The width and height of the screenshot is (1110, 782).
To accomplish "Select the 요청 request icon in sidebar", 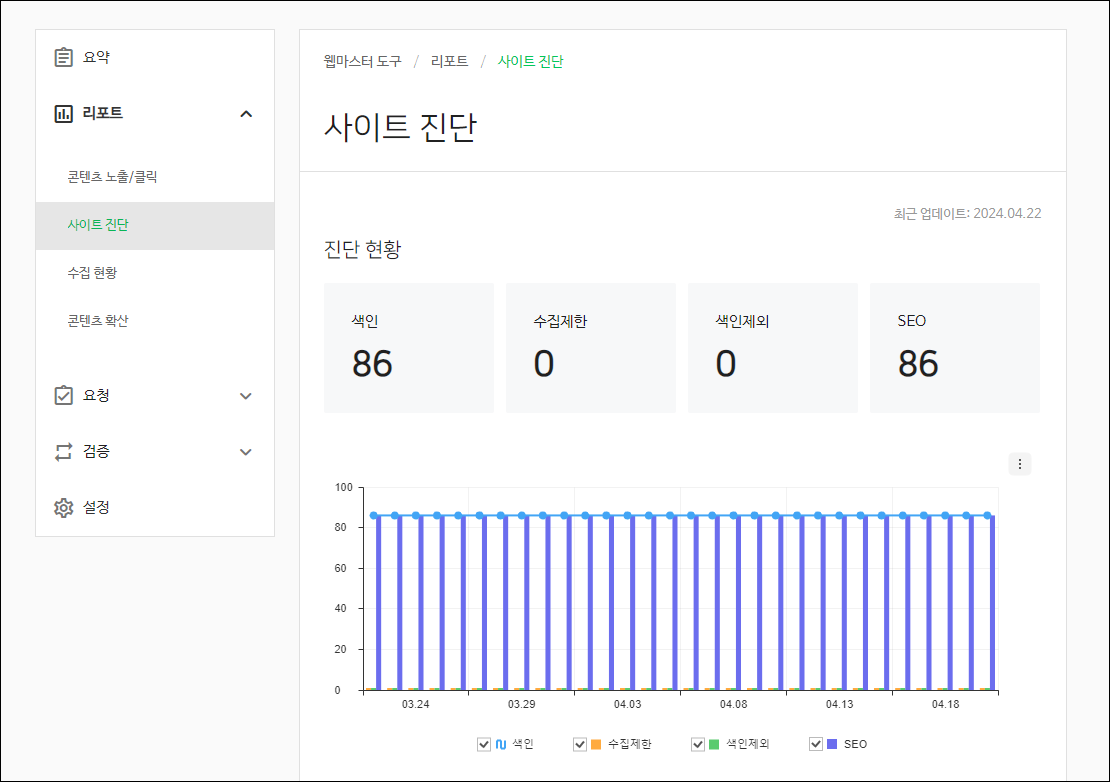I will click(62, 396).
